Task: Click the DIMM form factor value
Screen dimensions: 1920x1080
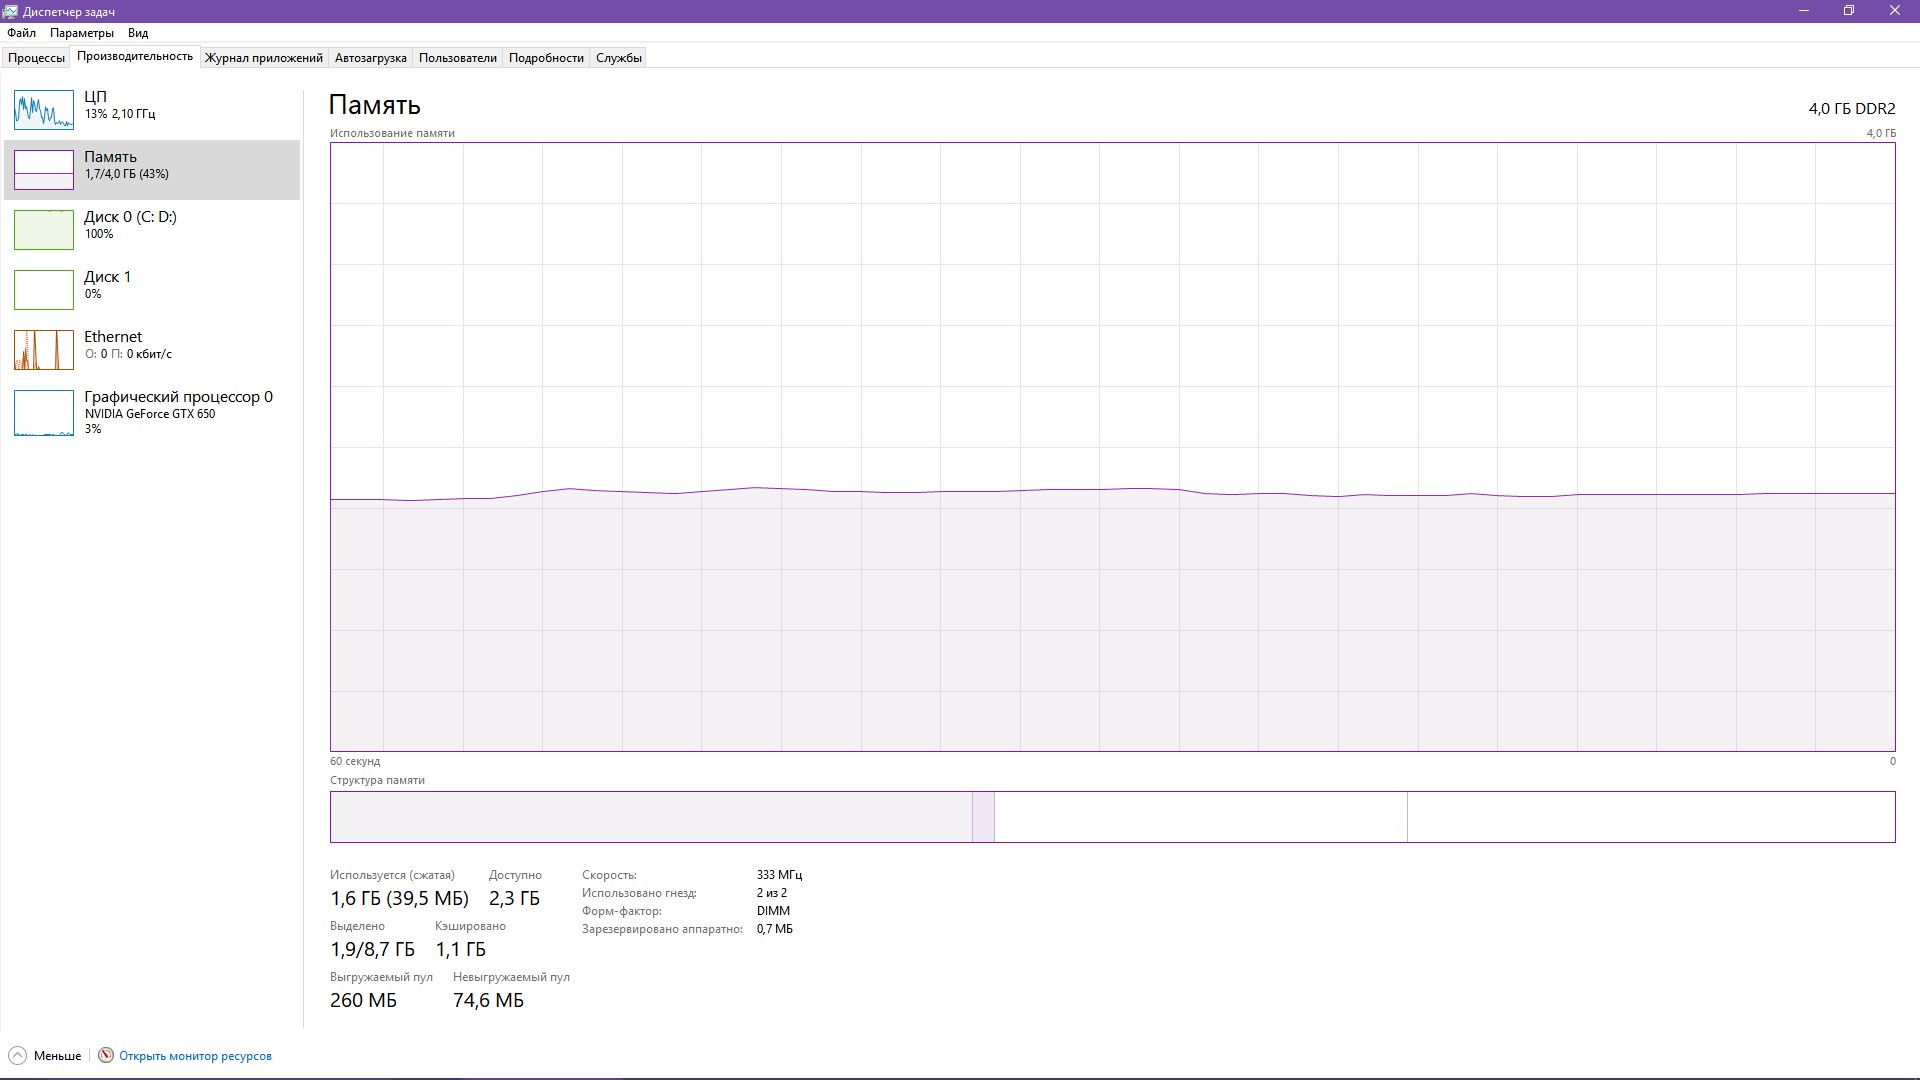Action: coord(773,911)
